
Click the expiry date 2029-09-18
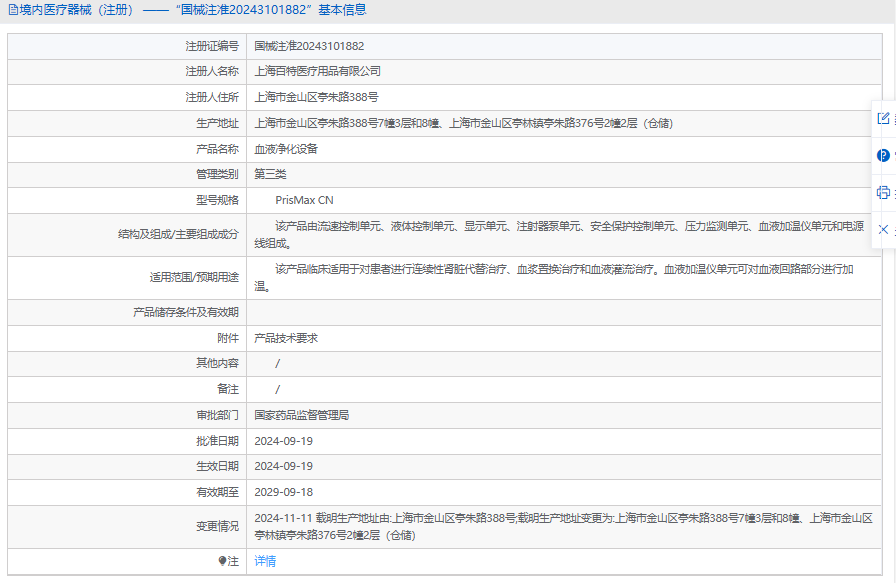(283, 492)
